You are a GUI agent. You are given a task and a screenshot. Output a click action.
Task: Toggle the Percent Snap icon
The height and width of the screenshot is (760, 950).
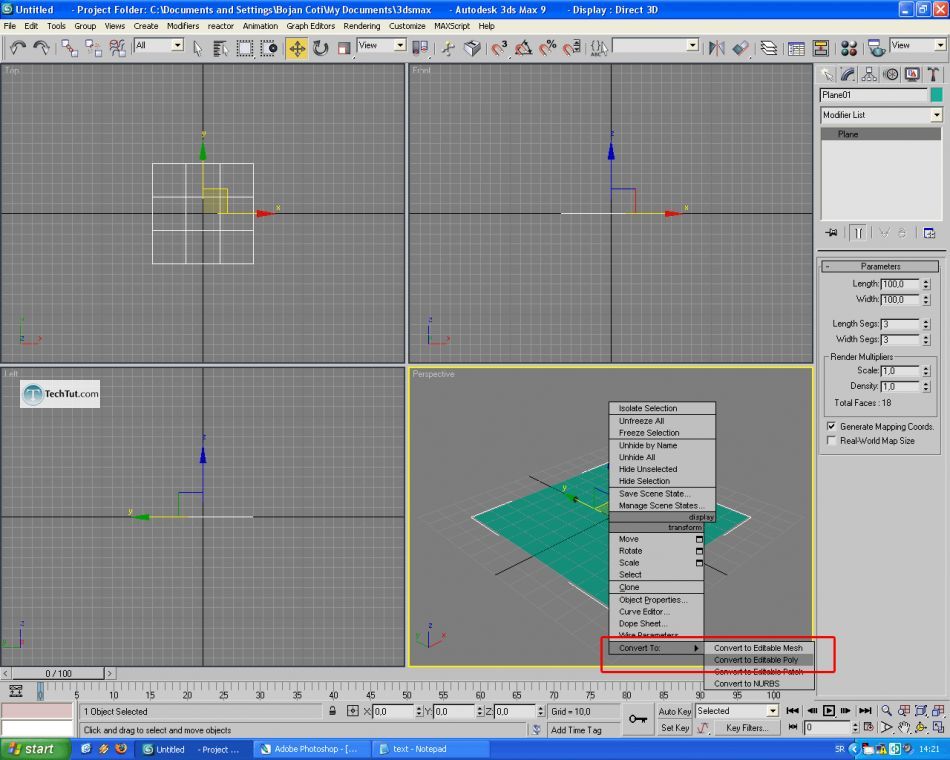548,48
